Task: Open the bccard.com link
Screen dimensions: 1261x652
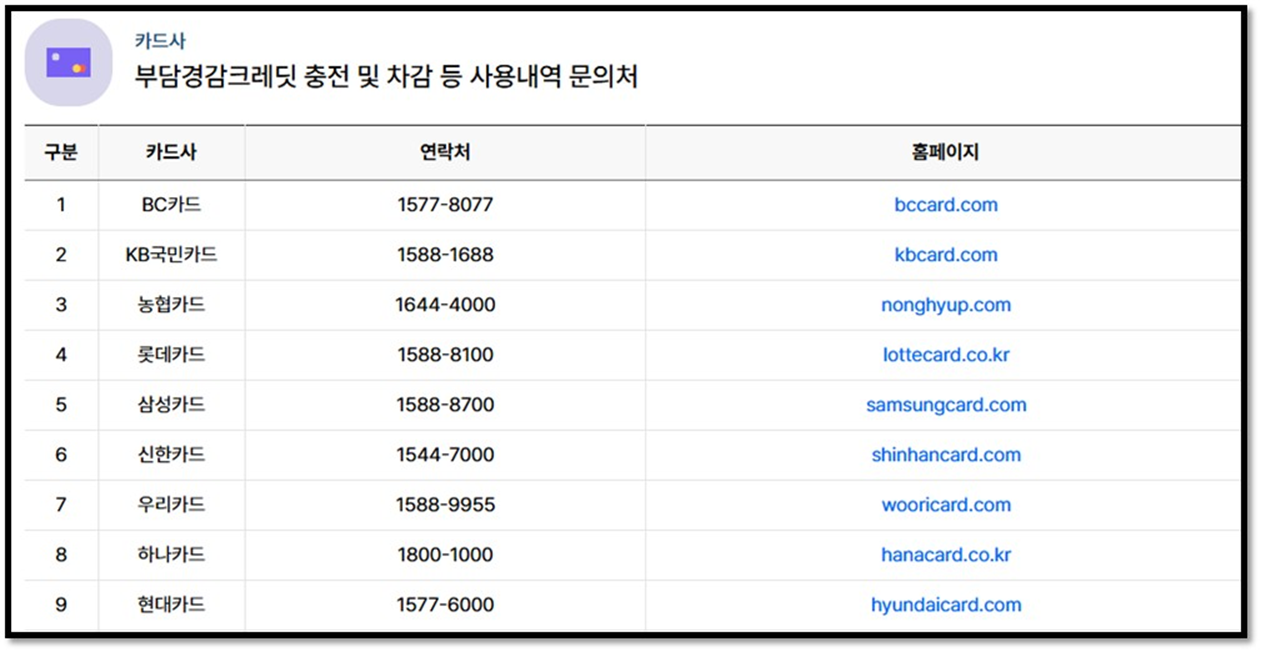Action: tap(946, 205)
